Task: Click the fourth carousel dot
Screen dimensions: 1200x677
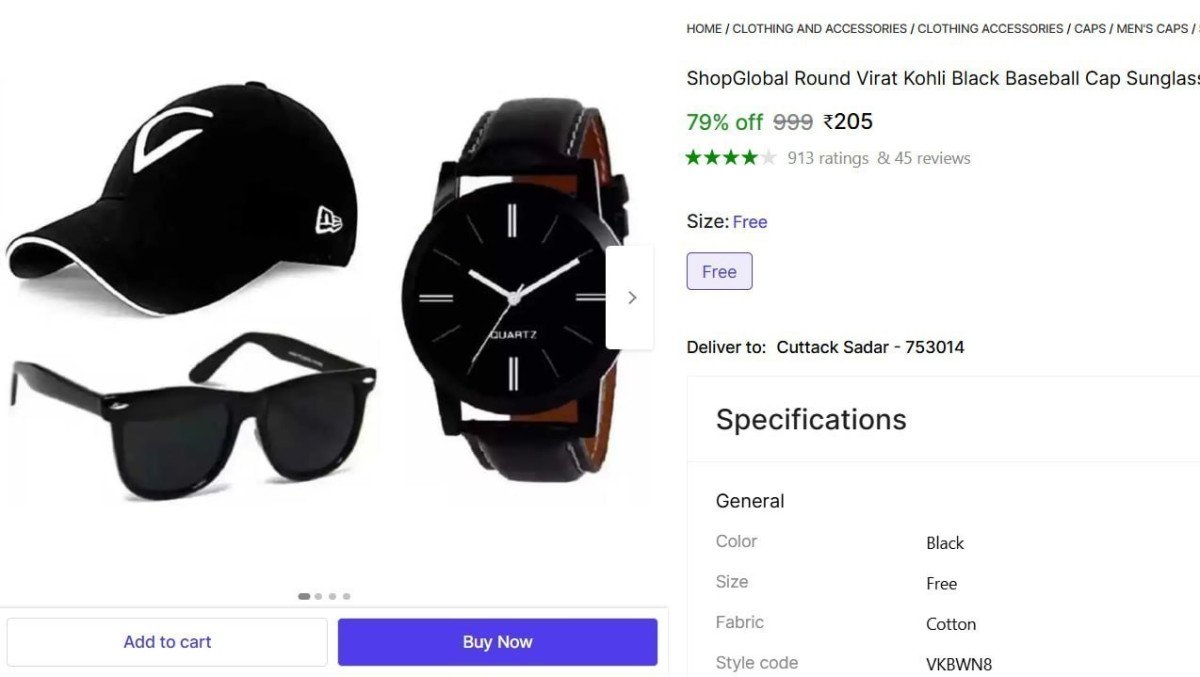Action: point(346,595)
